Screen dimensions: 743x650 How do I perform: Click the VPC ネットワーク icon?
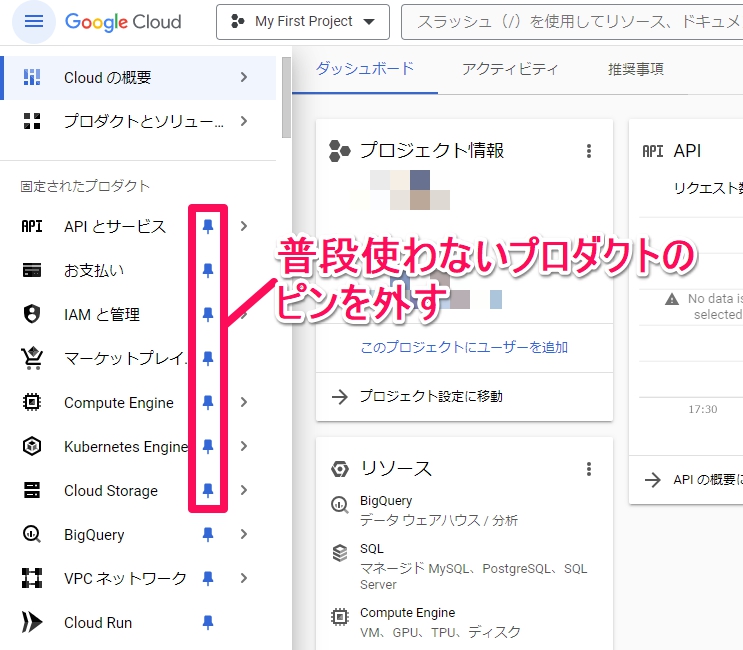pos(32,578)
